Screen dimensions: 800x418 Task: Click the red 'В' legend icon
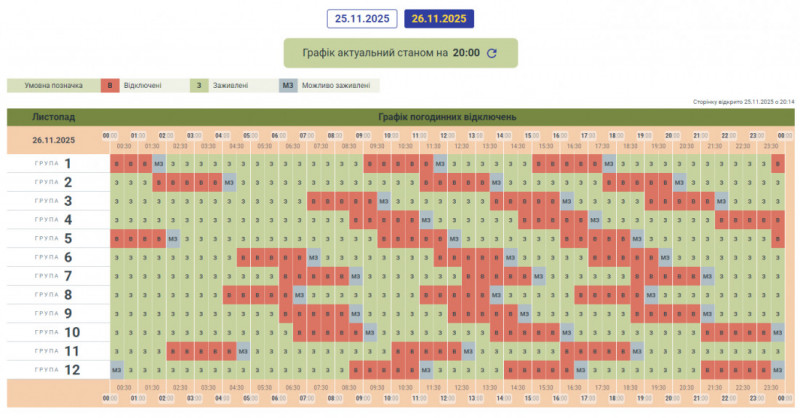[x=110, y=85]
